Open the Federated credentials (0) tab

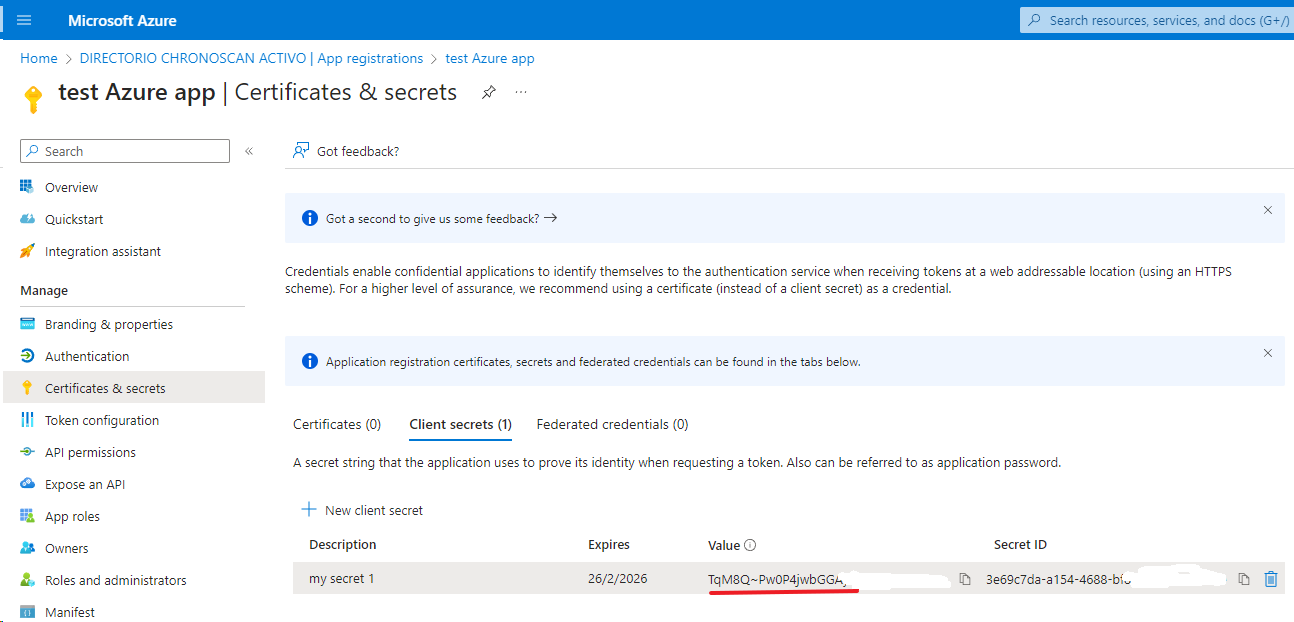[x=612, y=424]
